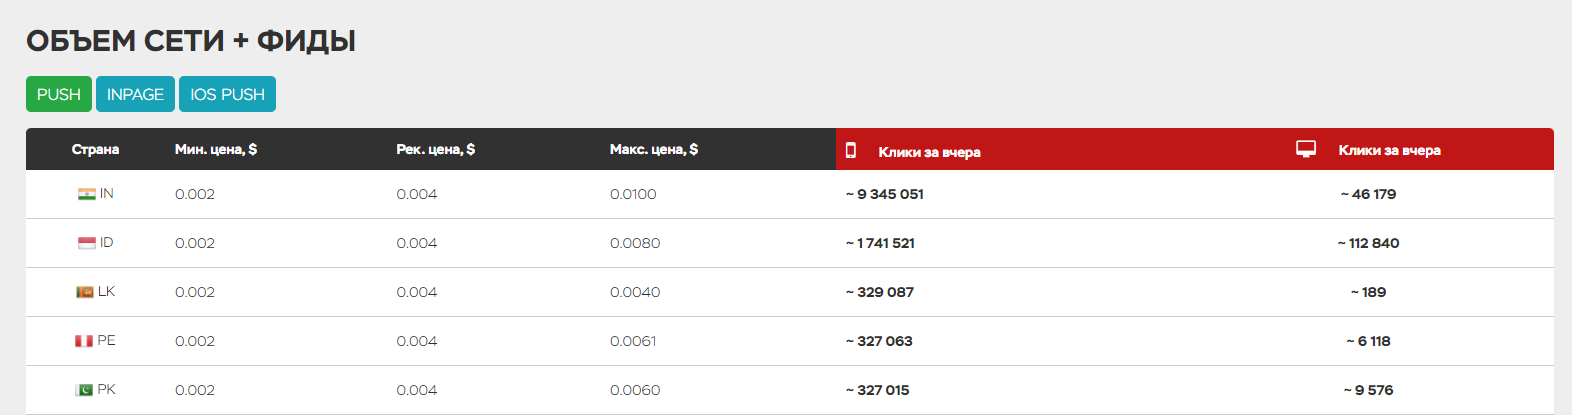Image resolution: width=1572 pixels, height=415 pixels.
Task: Sort by Рек. цена column header
Action: tap(435, 149)
